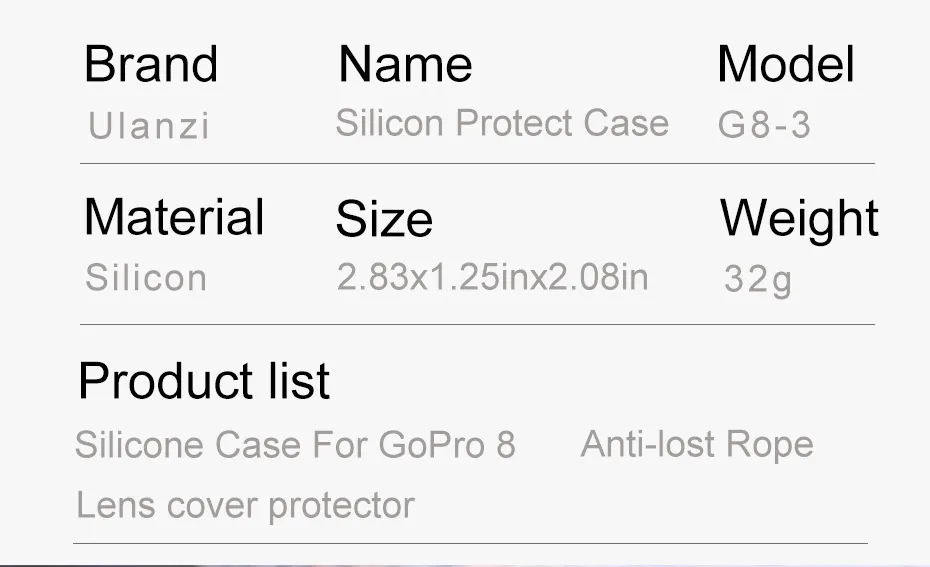Click the Weight heading

(799, 218)
